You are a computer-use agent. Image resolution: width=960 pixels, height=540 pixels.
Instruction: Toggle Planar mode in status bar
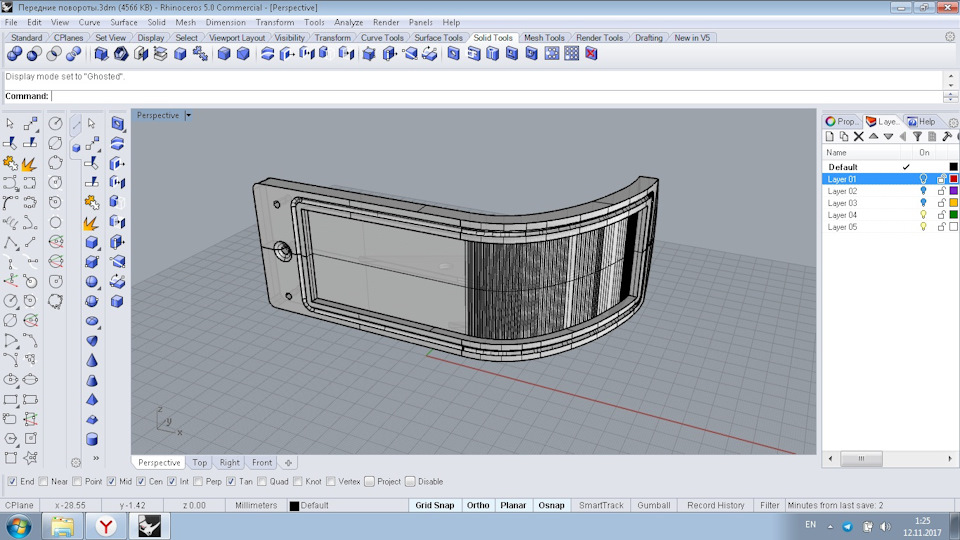[x=513, y=505]
